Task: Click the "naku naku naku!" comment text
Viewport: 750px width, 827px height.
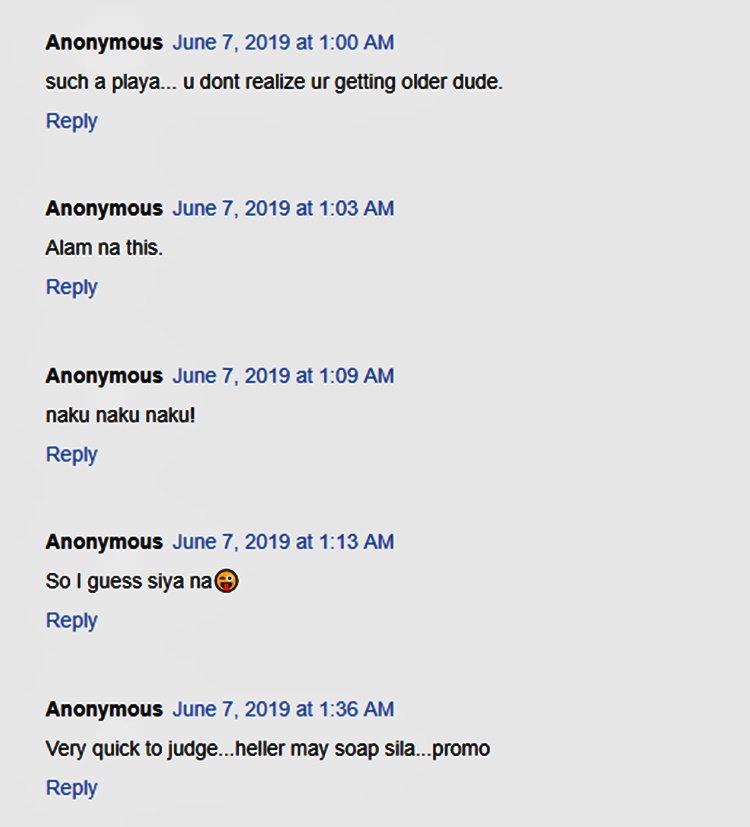Action: 120,415
